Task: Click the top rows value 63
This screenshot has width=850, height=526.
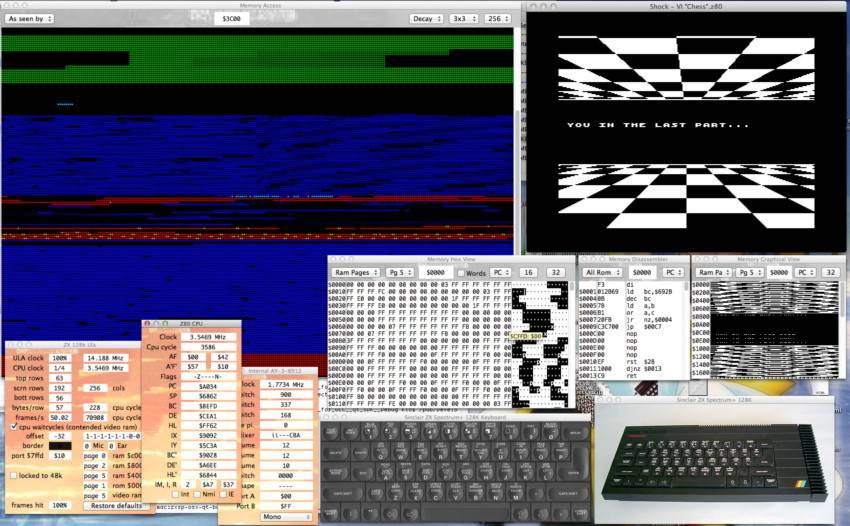Action: tap(60, 378)
